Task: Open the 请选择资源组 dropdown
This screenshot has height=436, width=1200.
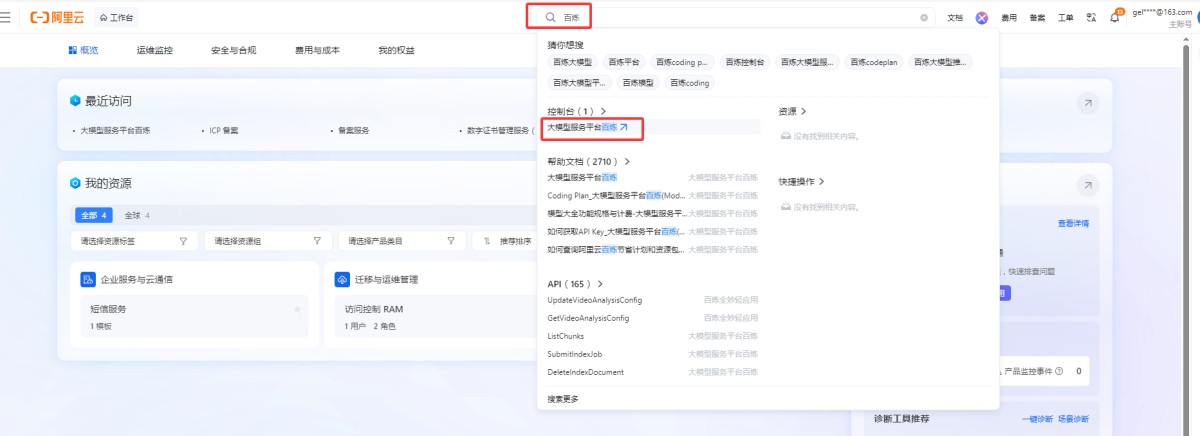Action: click(268, 241)
